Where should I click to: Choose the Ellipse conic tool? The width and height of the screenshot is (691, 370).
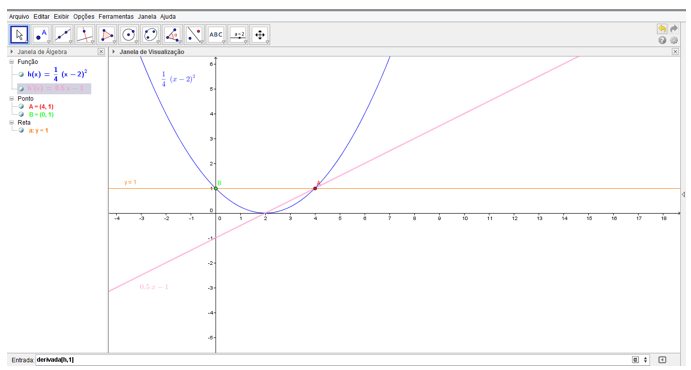(150, 35)
